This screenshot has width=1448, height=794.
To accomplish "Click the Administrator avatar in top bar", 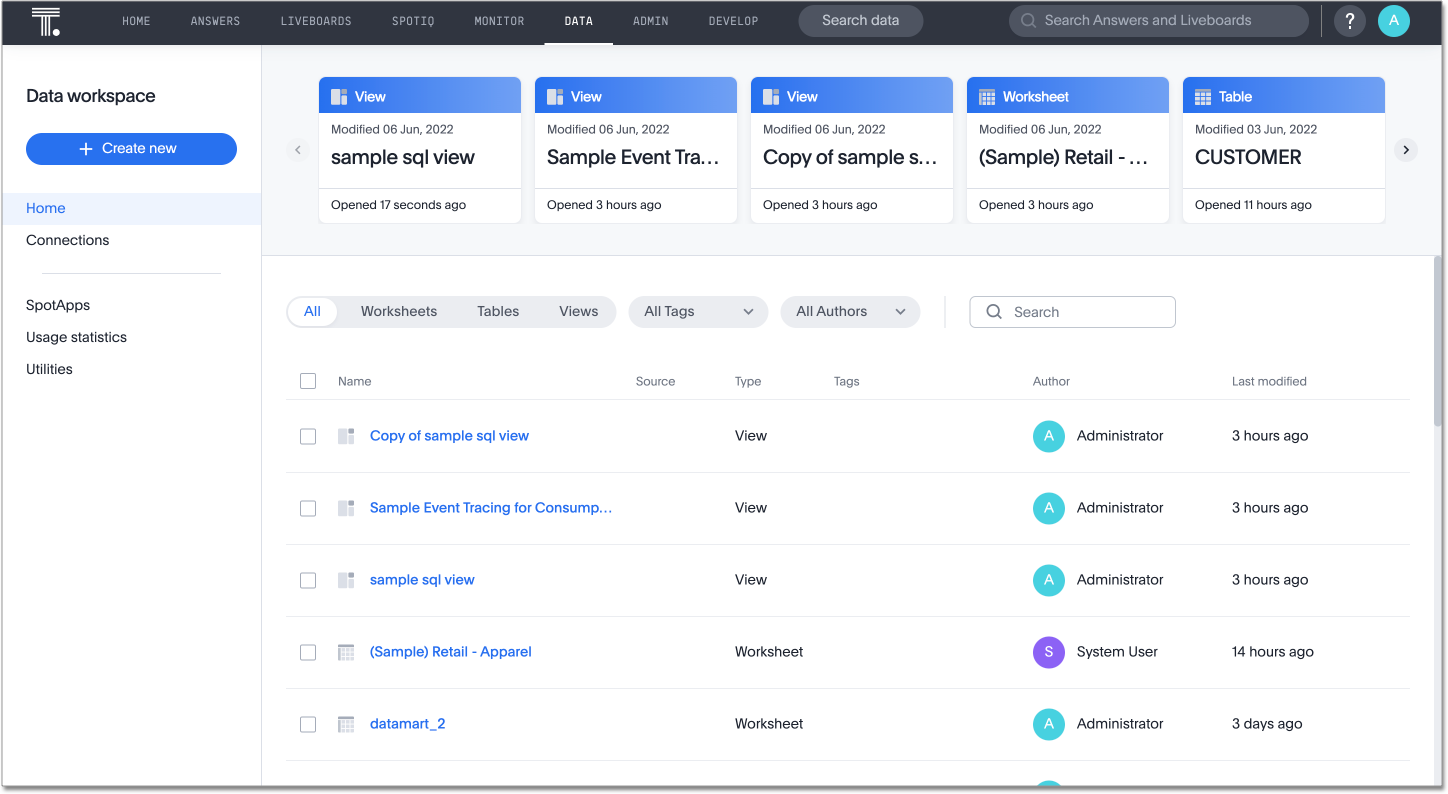I will point(1394,21).
